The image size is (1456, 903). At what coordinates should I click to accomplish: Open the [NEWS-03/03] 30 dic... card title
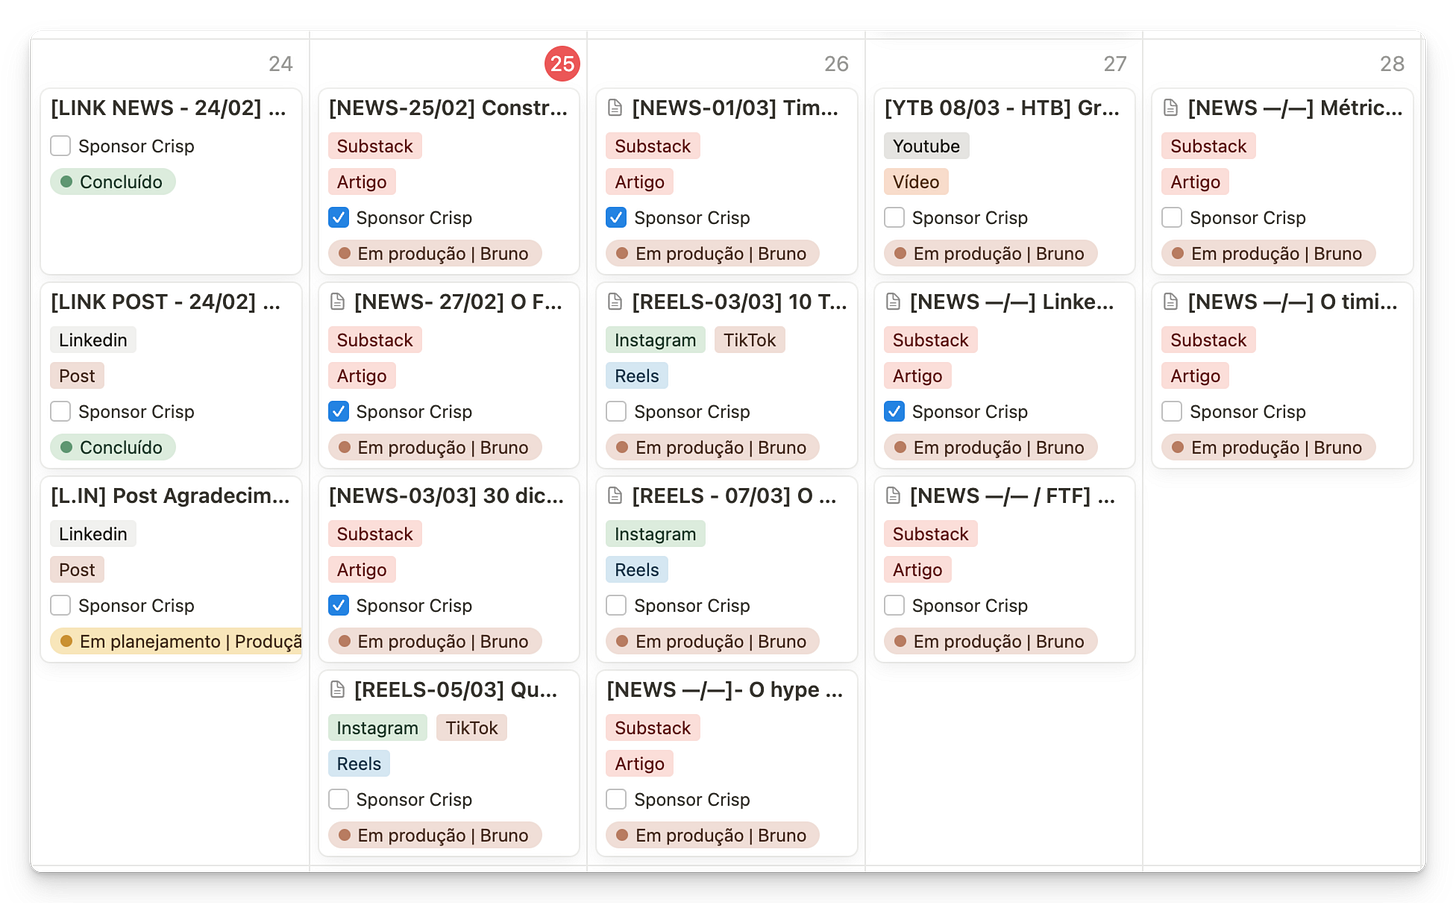[446, 496]
